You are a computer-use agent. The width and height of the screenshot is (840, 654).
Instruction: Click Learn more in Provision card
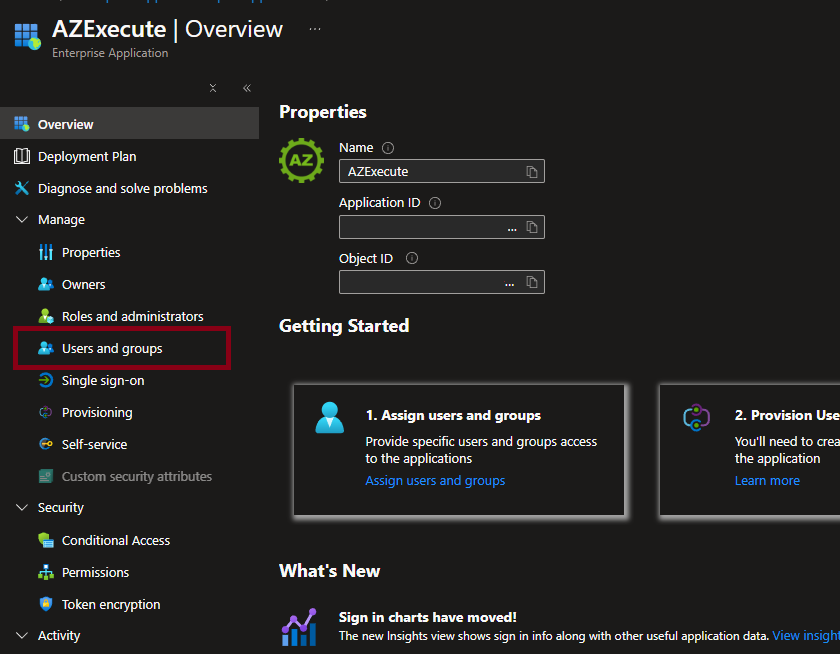click(767, 480)
